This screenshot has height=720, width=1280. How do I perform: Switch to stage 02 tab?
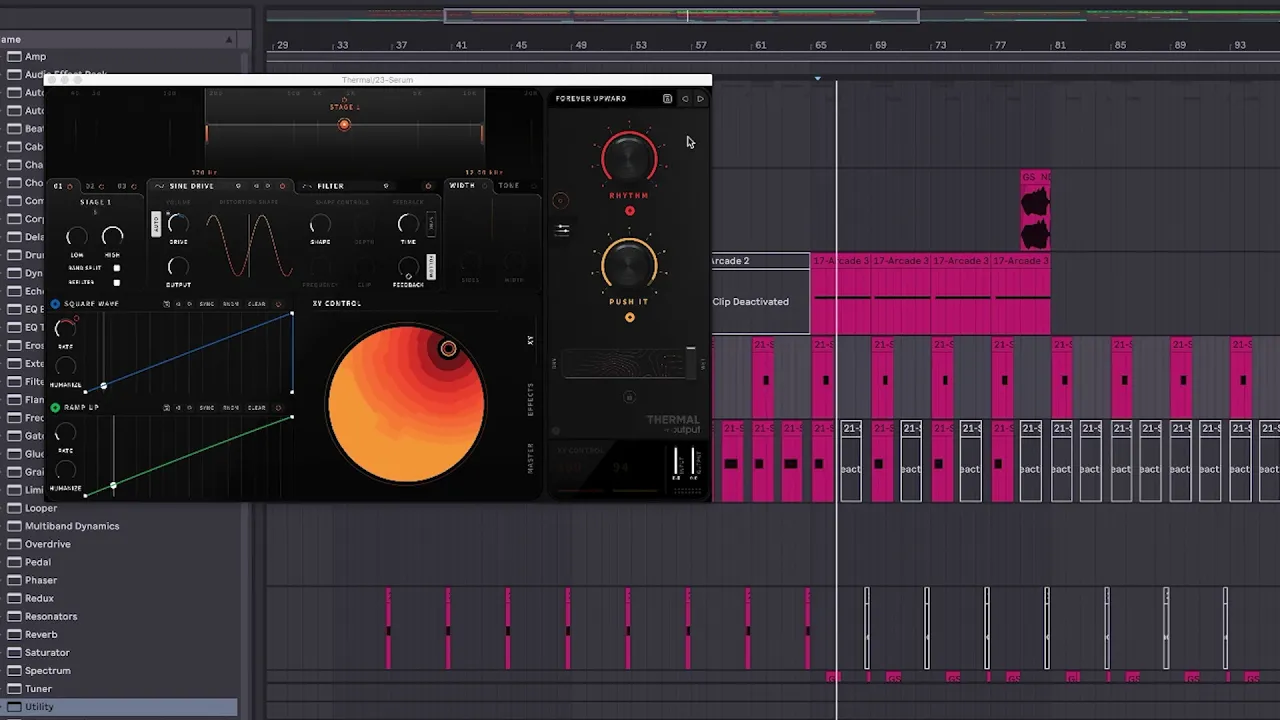point(95,186)
